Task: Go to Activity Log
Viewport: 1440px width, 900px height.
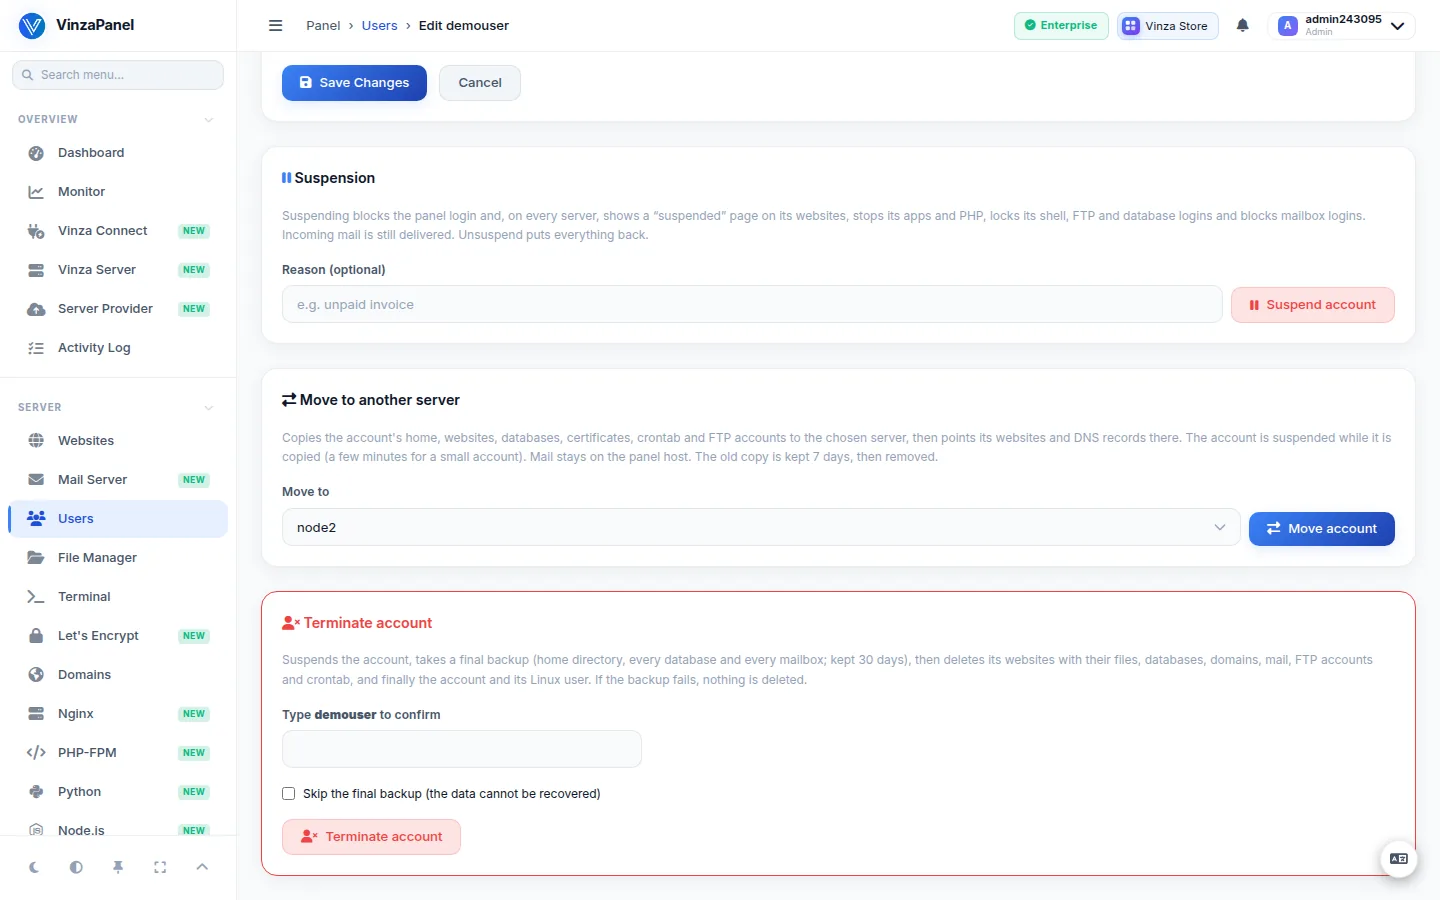Action: 118,348
